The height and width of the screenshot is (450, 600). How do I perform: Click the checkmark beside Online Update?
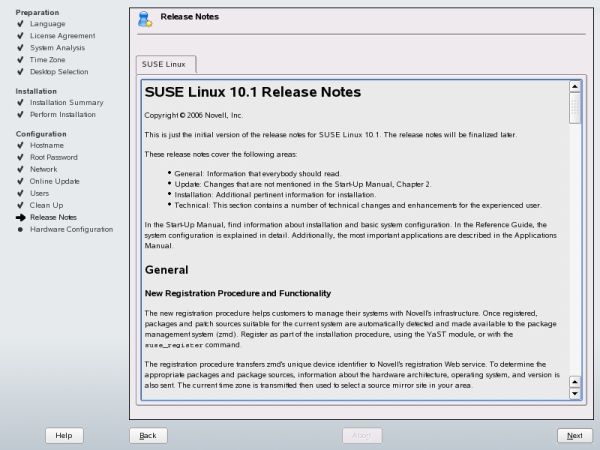pos(20,181)
